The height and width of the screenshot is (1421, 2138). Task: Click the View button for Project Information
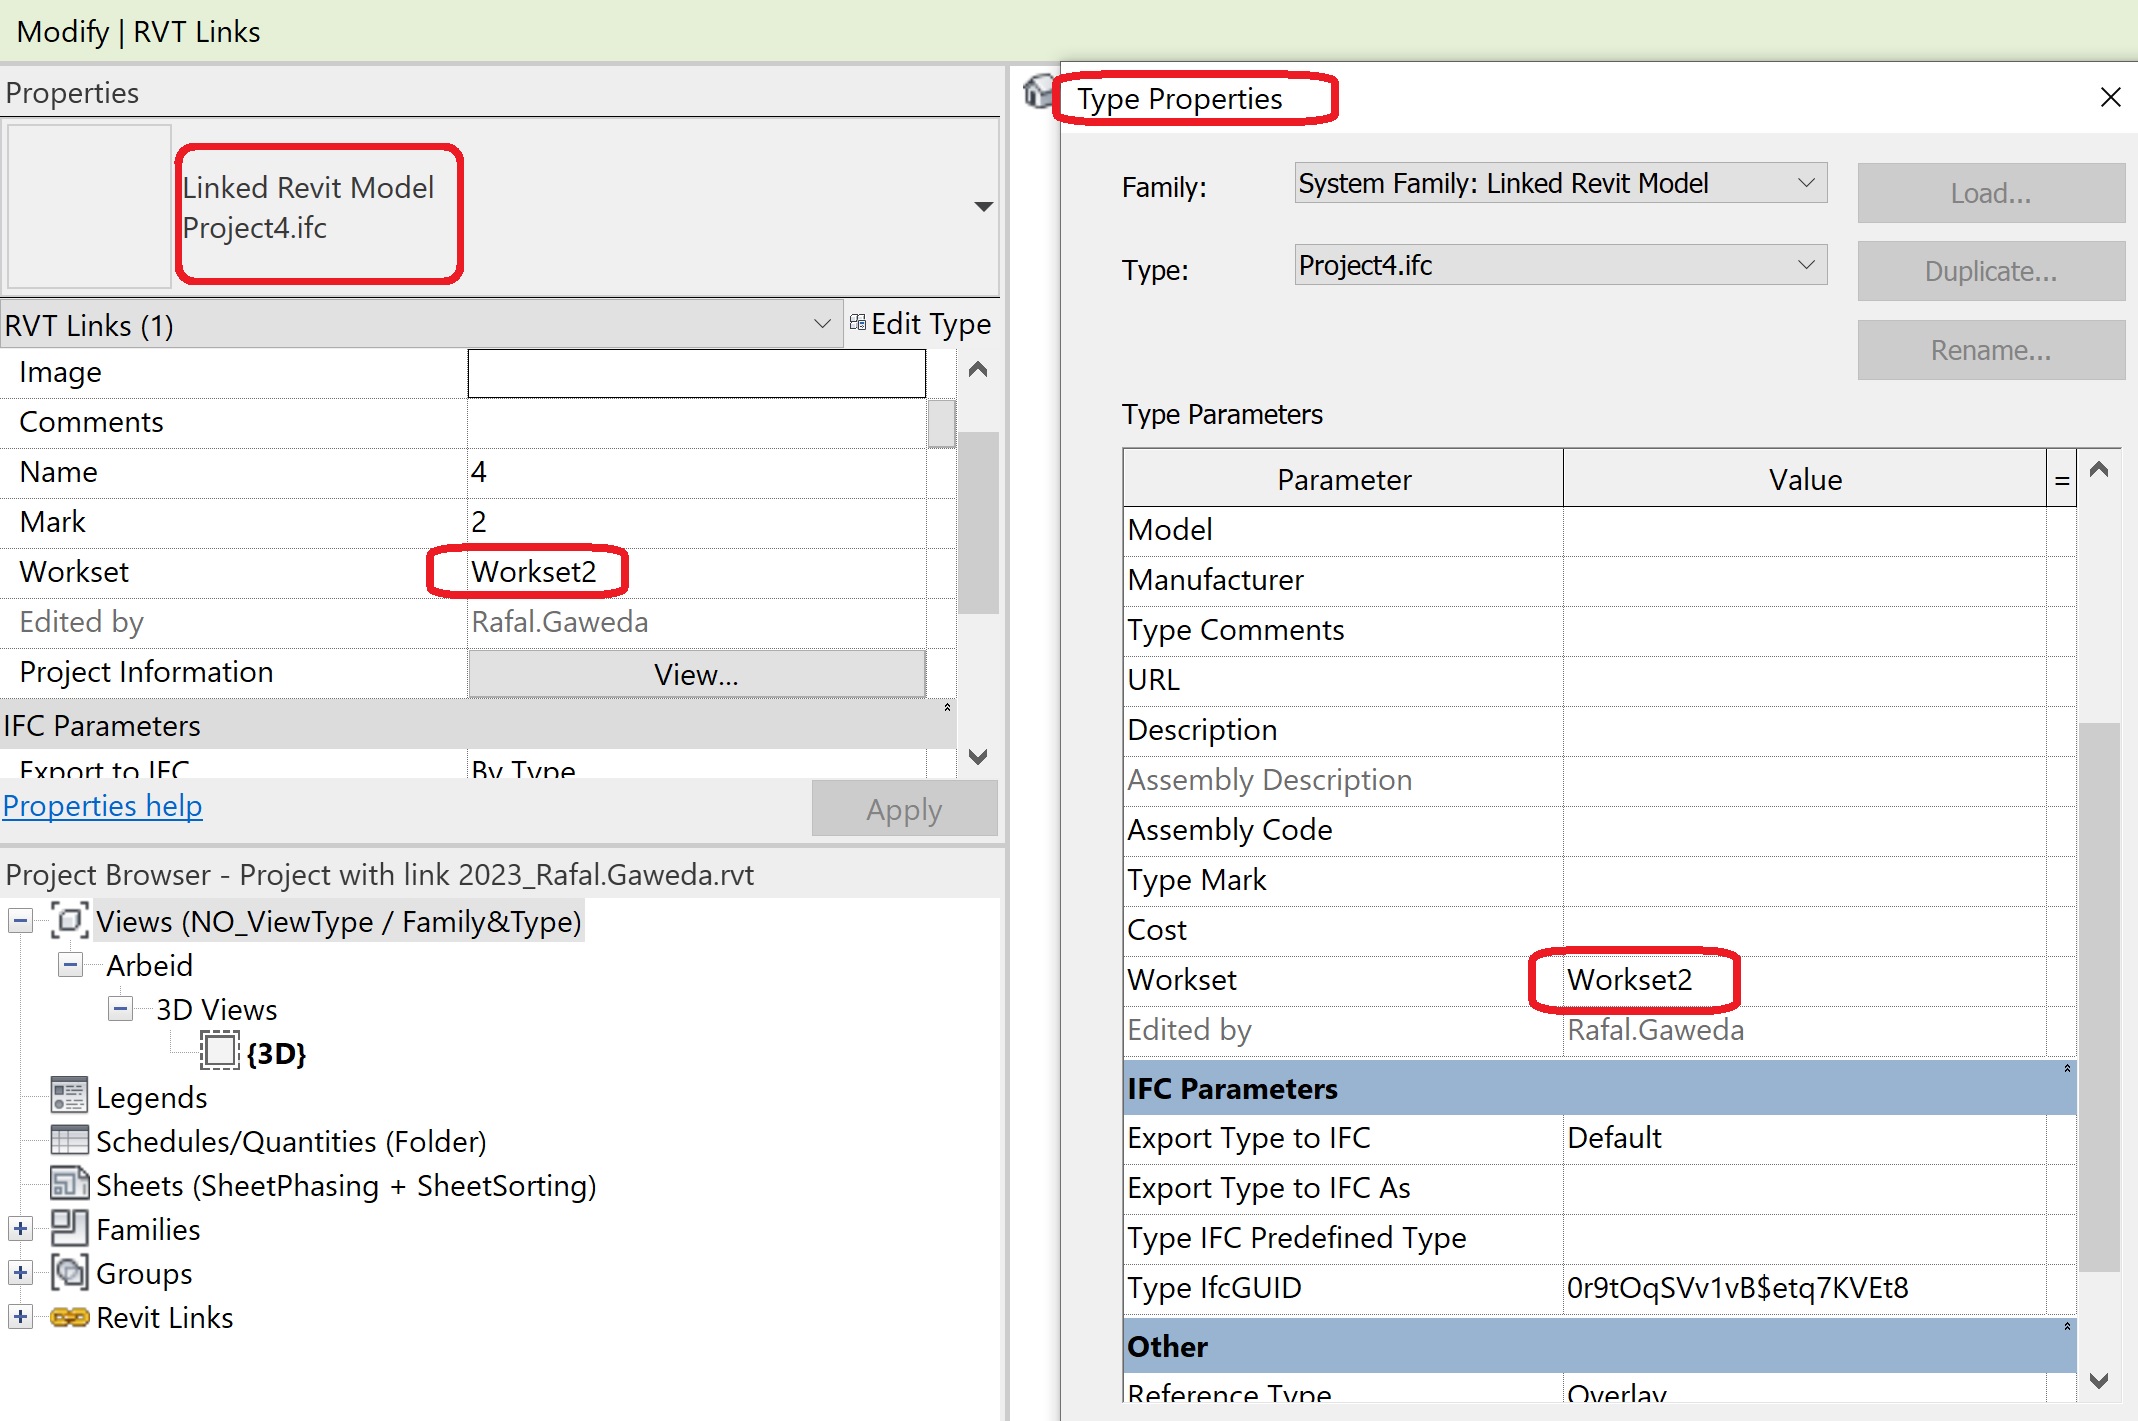coord(695,673)
